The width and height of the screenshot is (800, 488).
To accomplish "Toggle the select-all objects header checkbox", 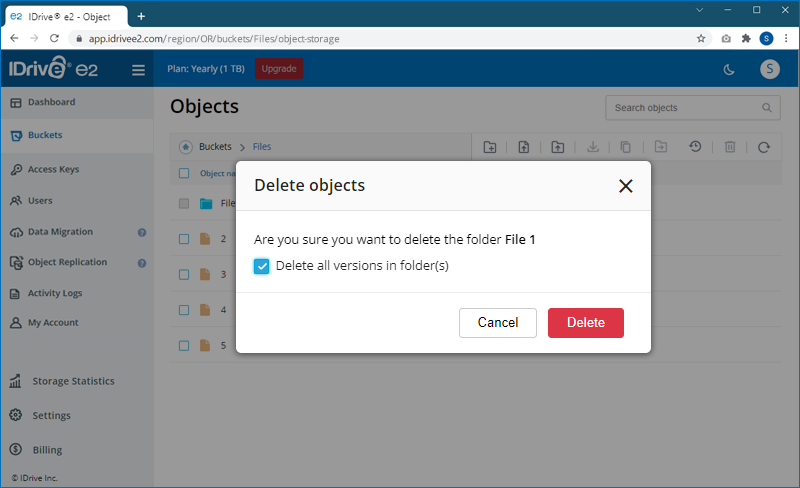I will click(x=184, y=173).
